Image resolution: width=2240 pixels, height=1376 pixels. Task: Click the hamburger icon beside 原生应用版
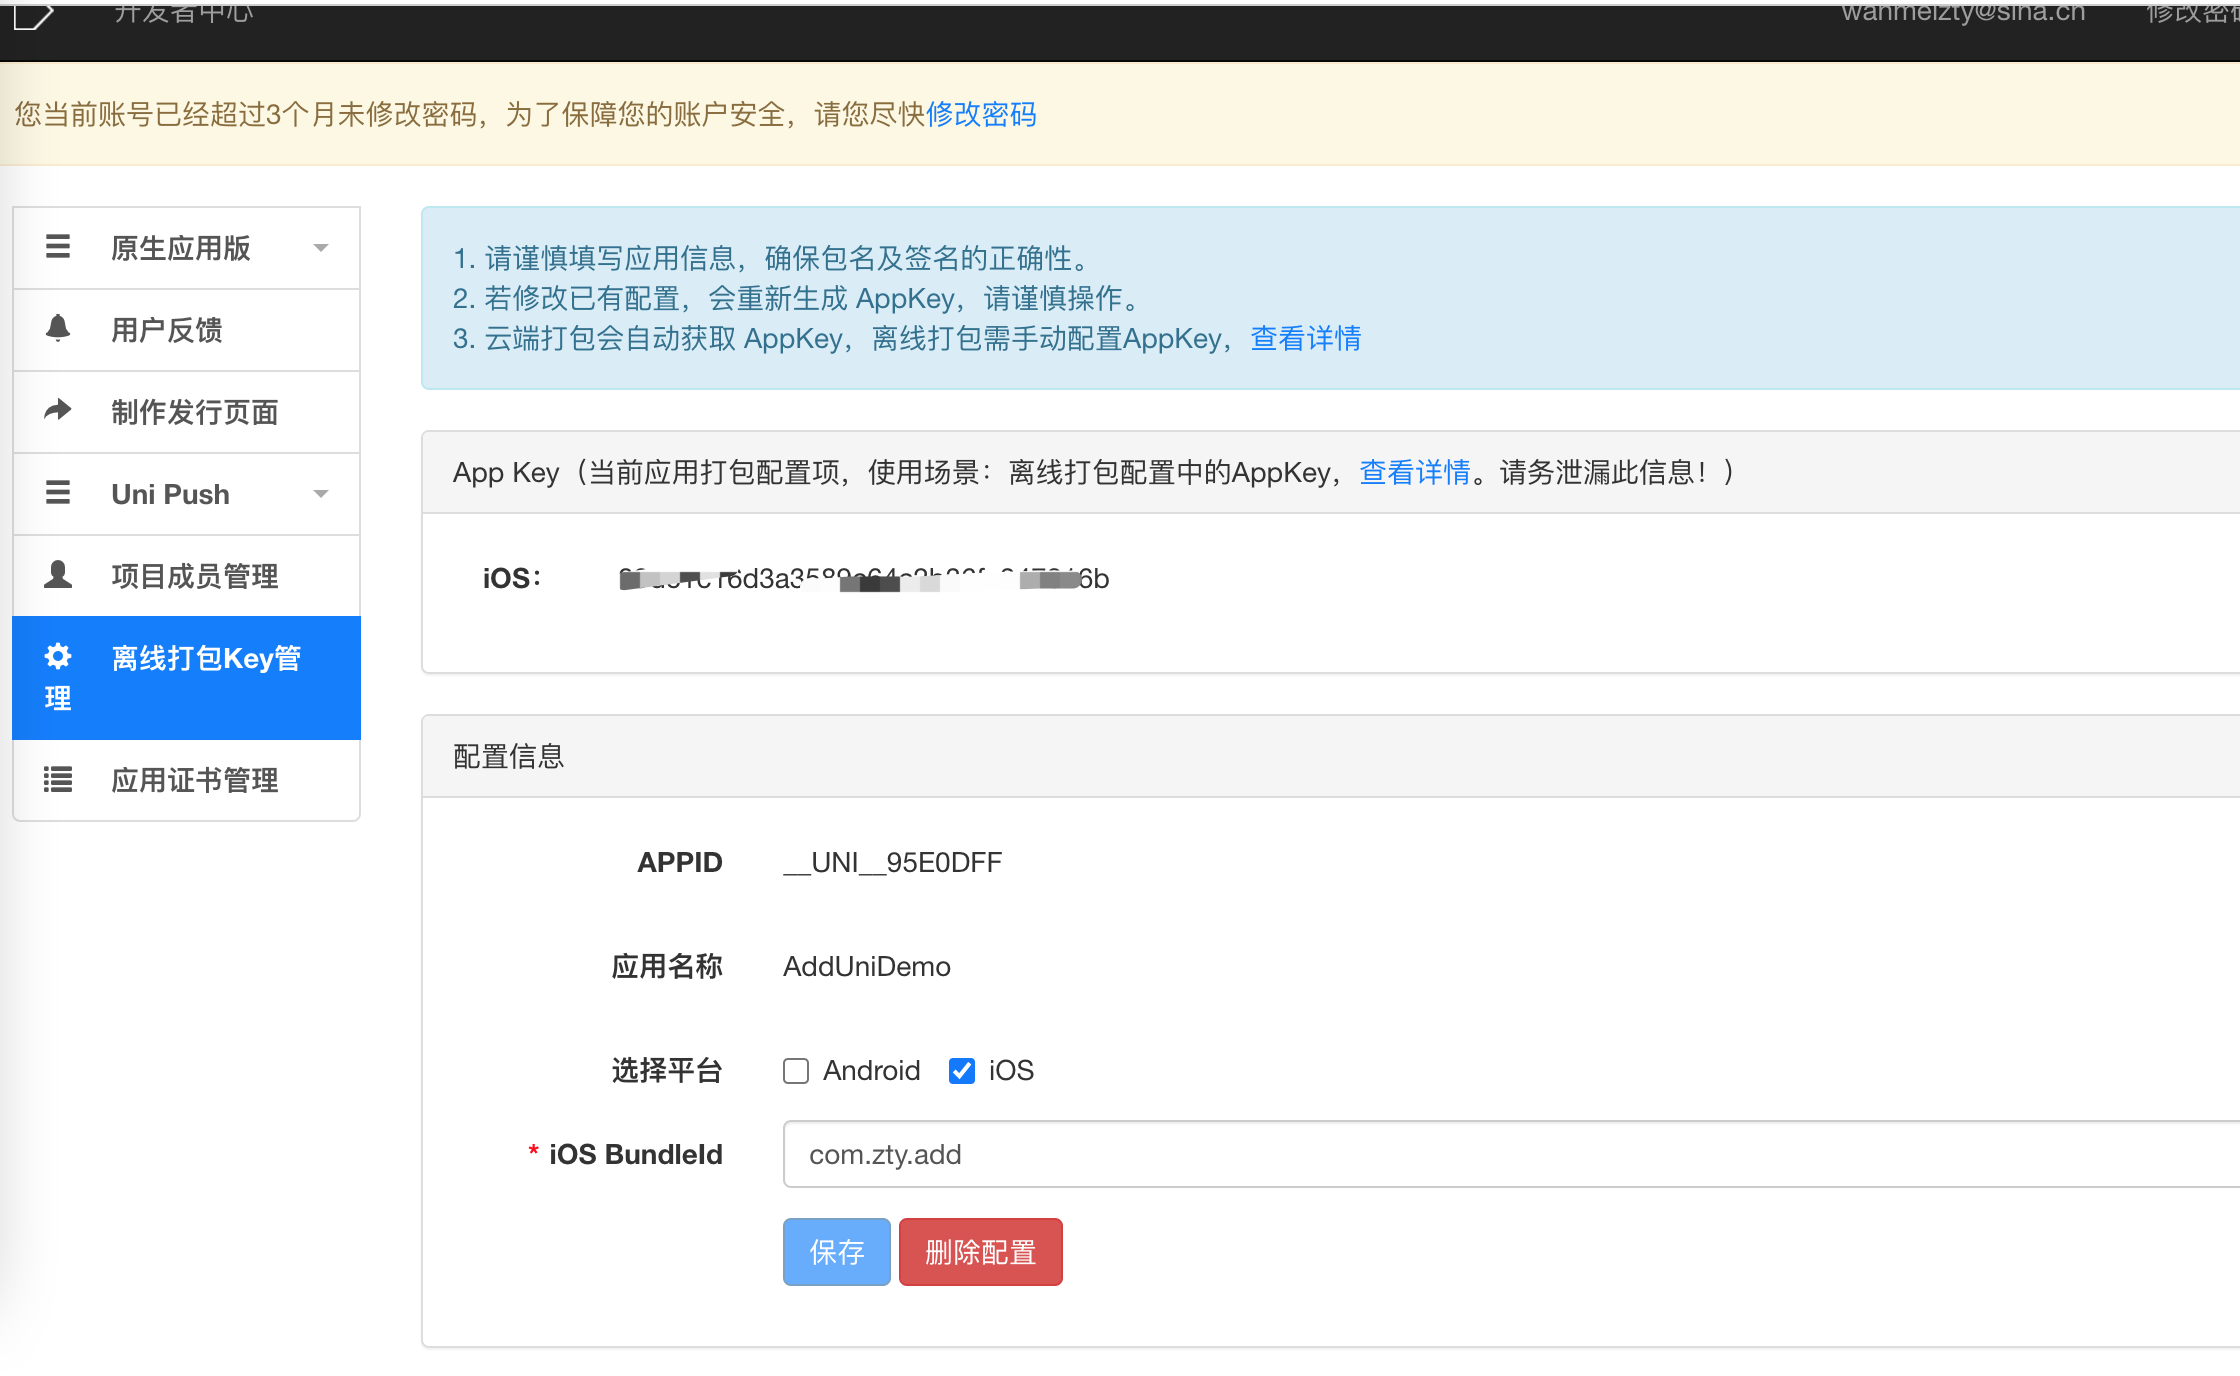[58, 247]
